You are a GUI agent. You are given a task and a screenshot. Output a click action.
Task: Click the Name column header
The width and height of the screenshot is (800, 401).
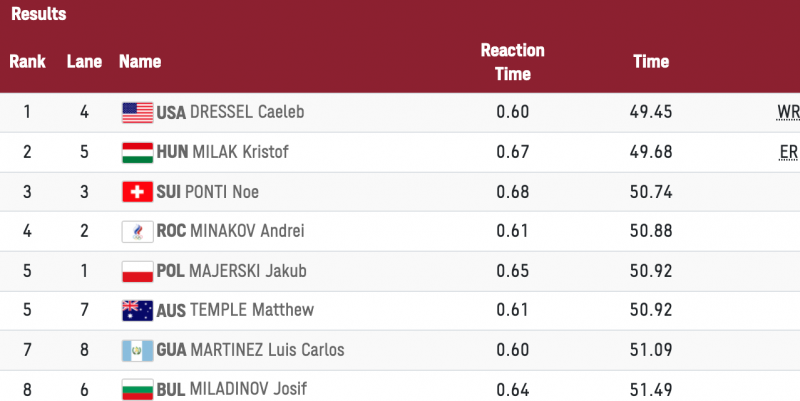click(140, 62)
